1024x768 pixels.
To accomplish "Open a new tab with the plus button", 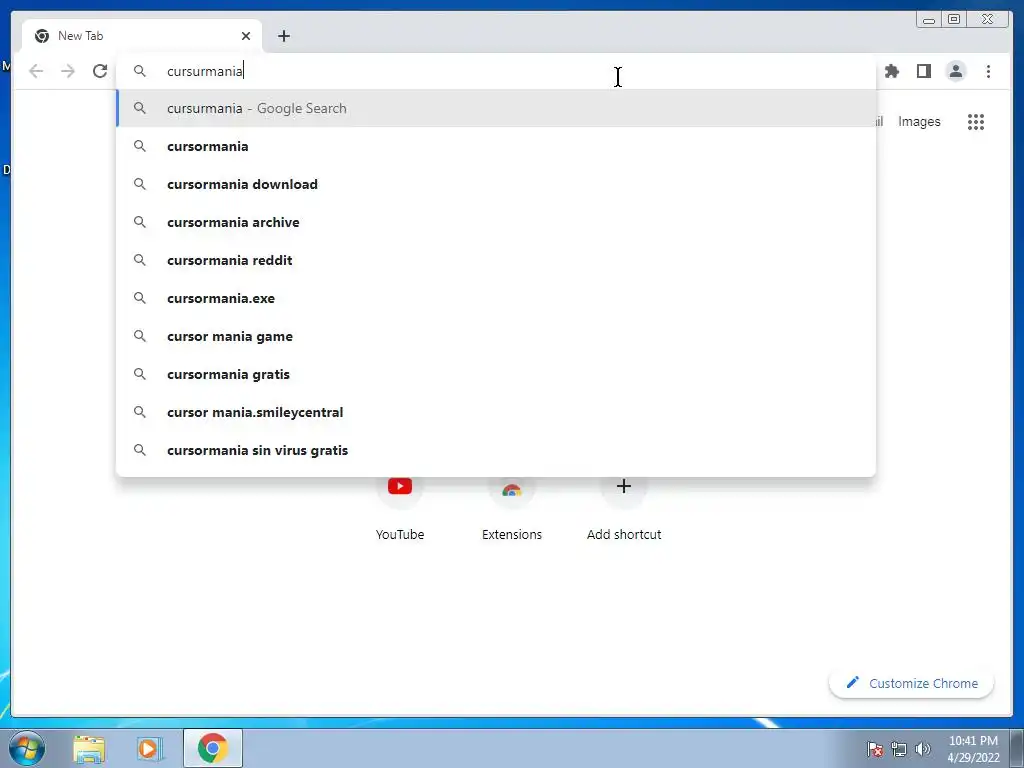I will coord(283,36).
